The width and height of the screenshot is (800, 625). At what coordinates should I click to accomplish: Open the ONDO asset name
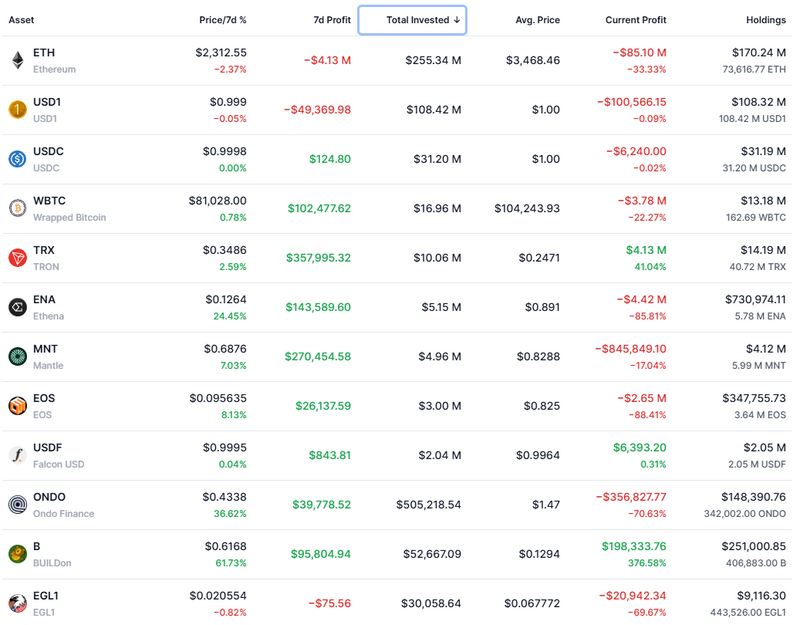(49, 497)
